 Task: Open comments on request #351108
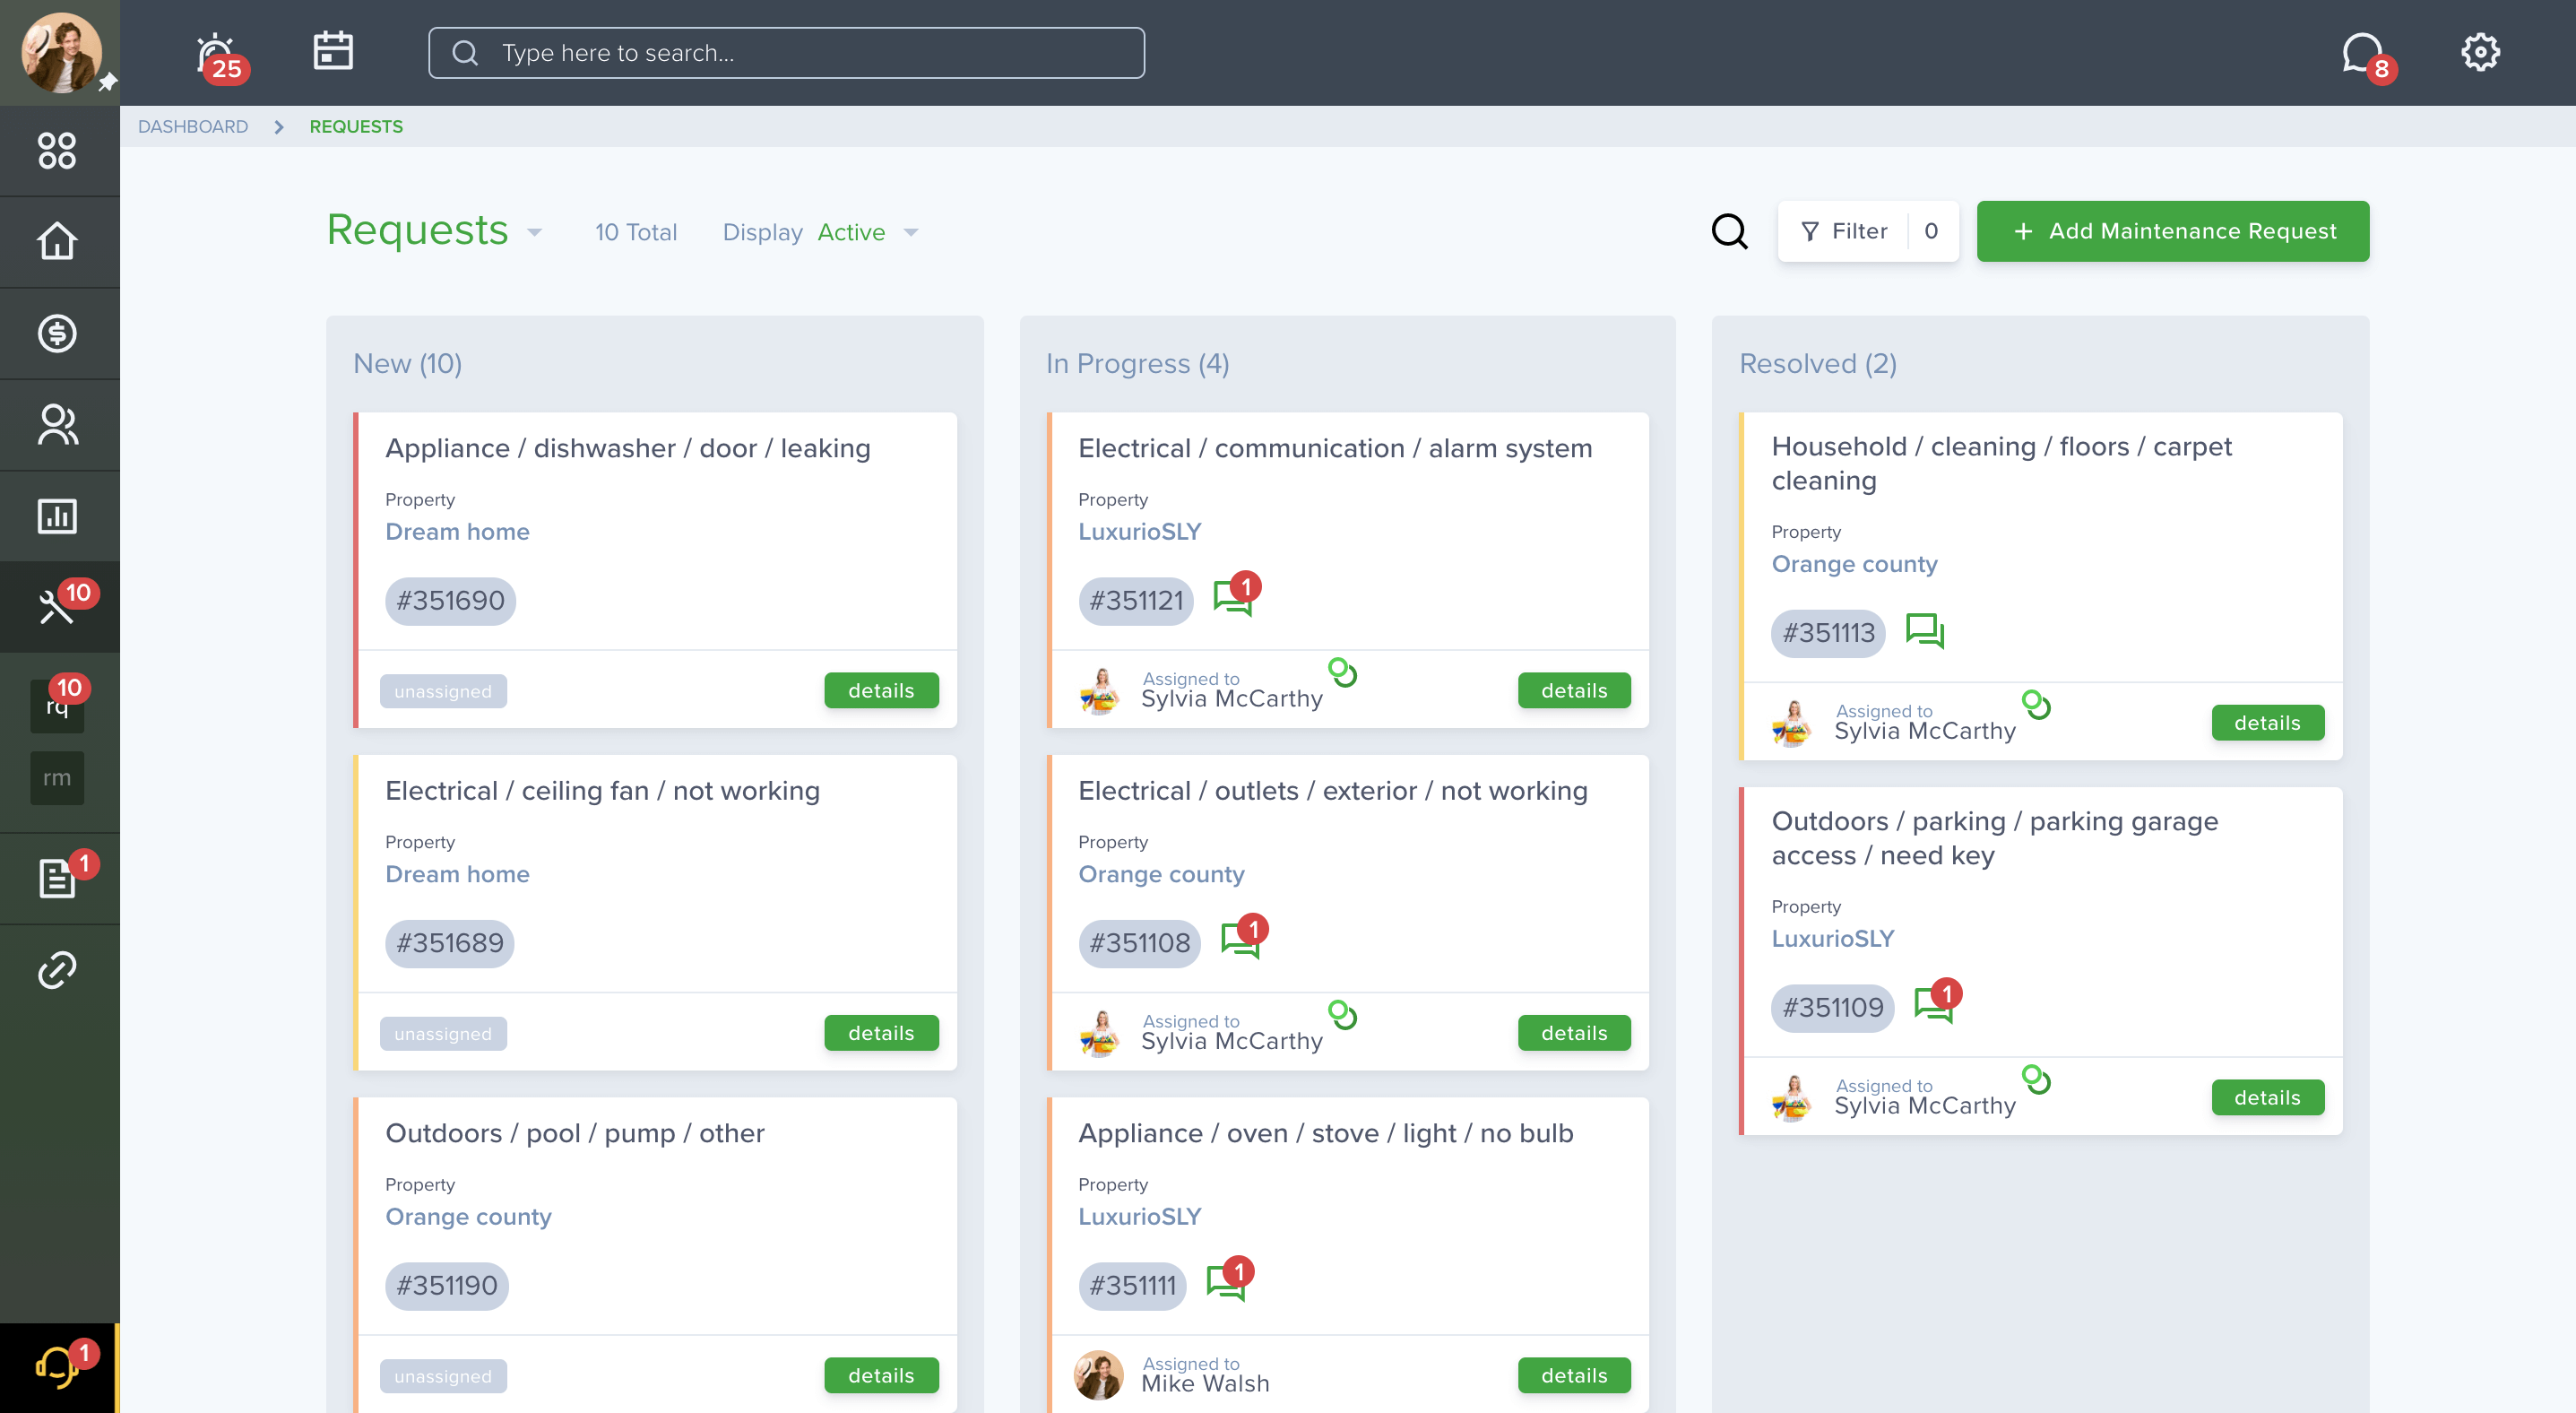[x=1243, y=937]
